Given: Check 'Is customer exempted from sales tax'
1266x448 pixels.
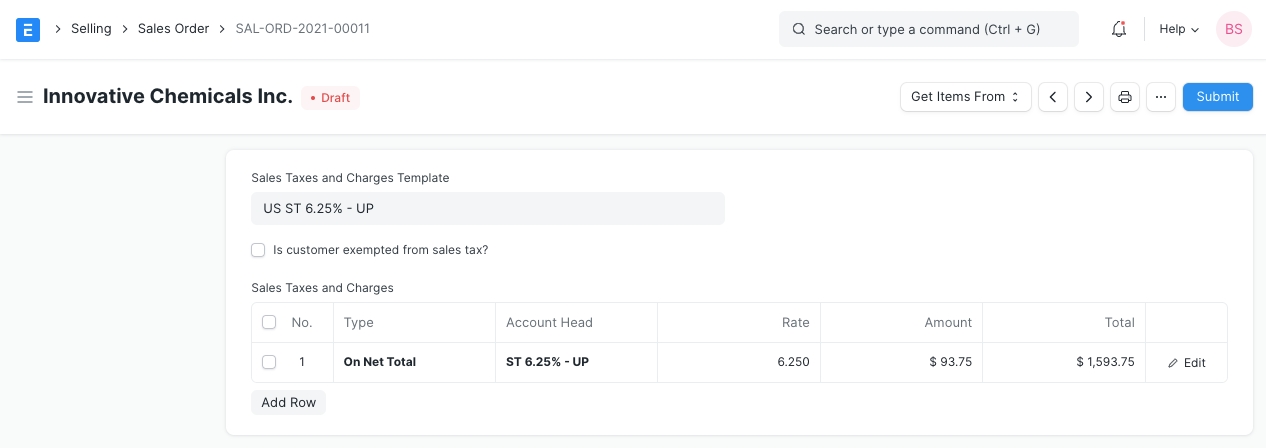Looking at the screenshot, I should 258,250.
